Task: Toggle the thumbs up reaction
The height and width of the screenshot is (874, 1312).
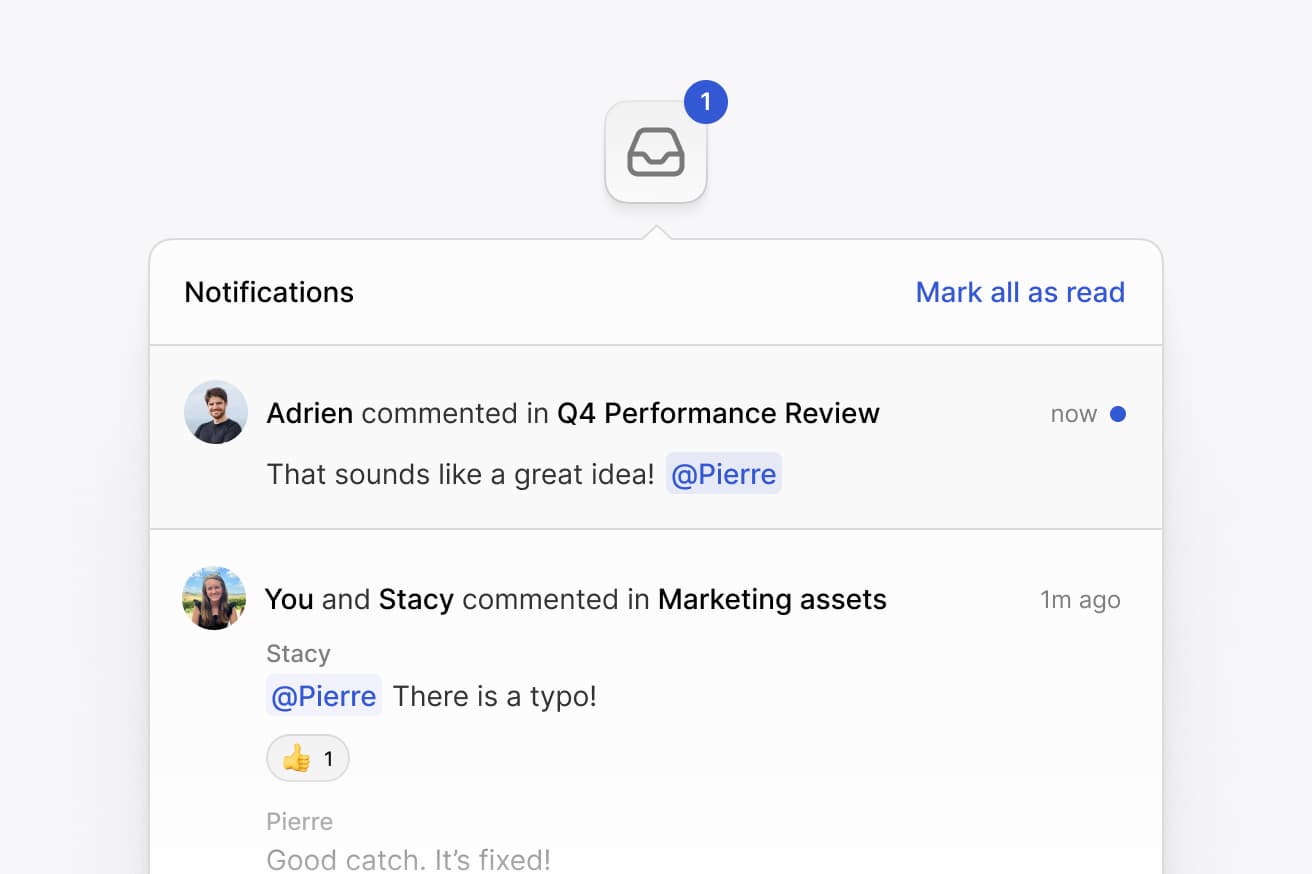Action: pyautogui.click(x=308, y=759)
